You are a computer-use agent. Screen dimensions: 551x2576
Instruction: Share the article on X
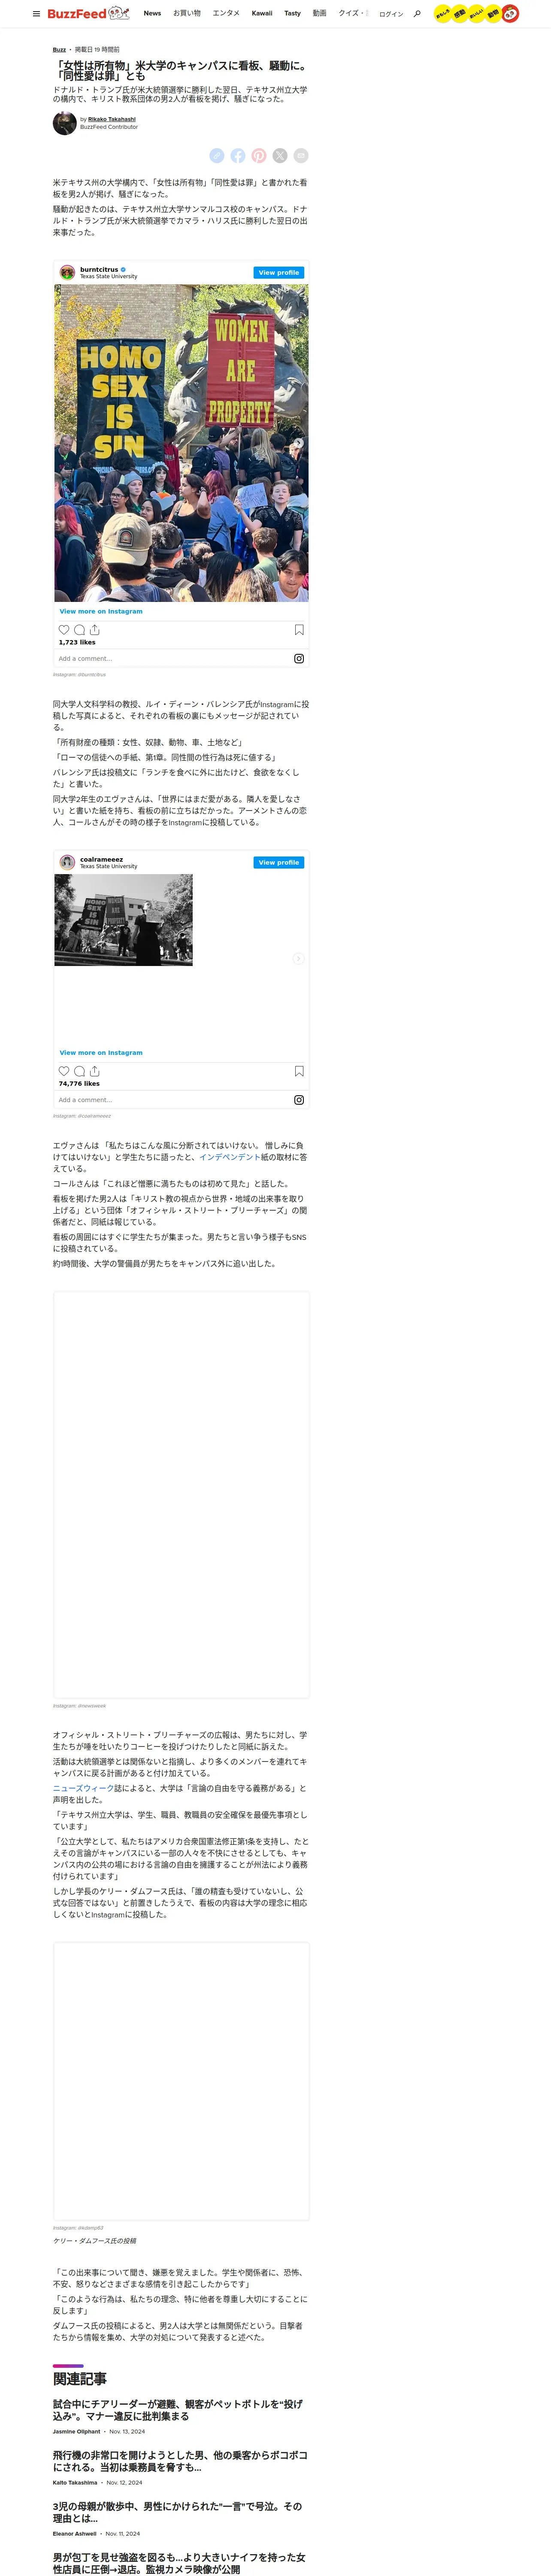pyautogui.click(x=280, y=155)
